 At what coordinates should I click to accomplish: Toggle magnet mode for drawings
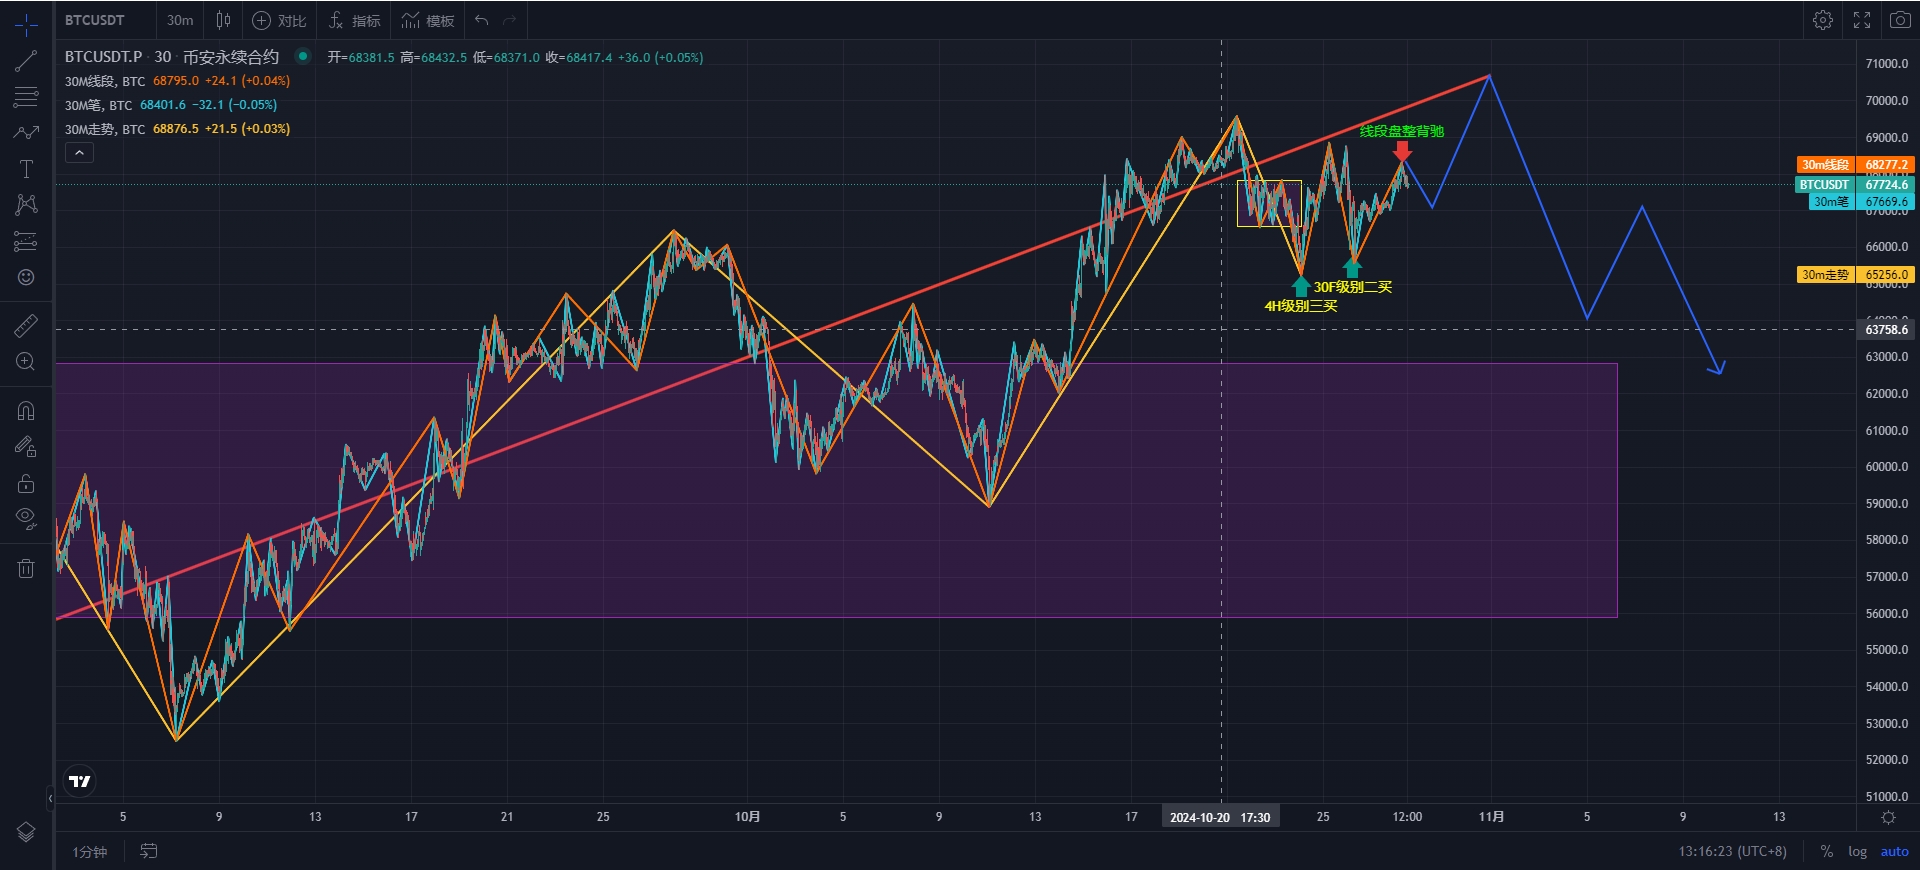coord(26,410)
